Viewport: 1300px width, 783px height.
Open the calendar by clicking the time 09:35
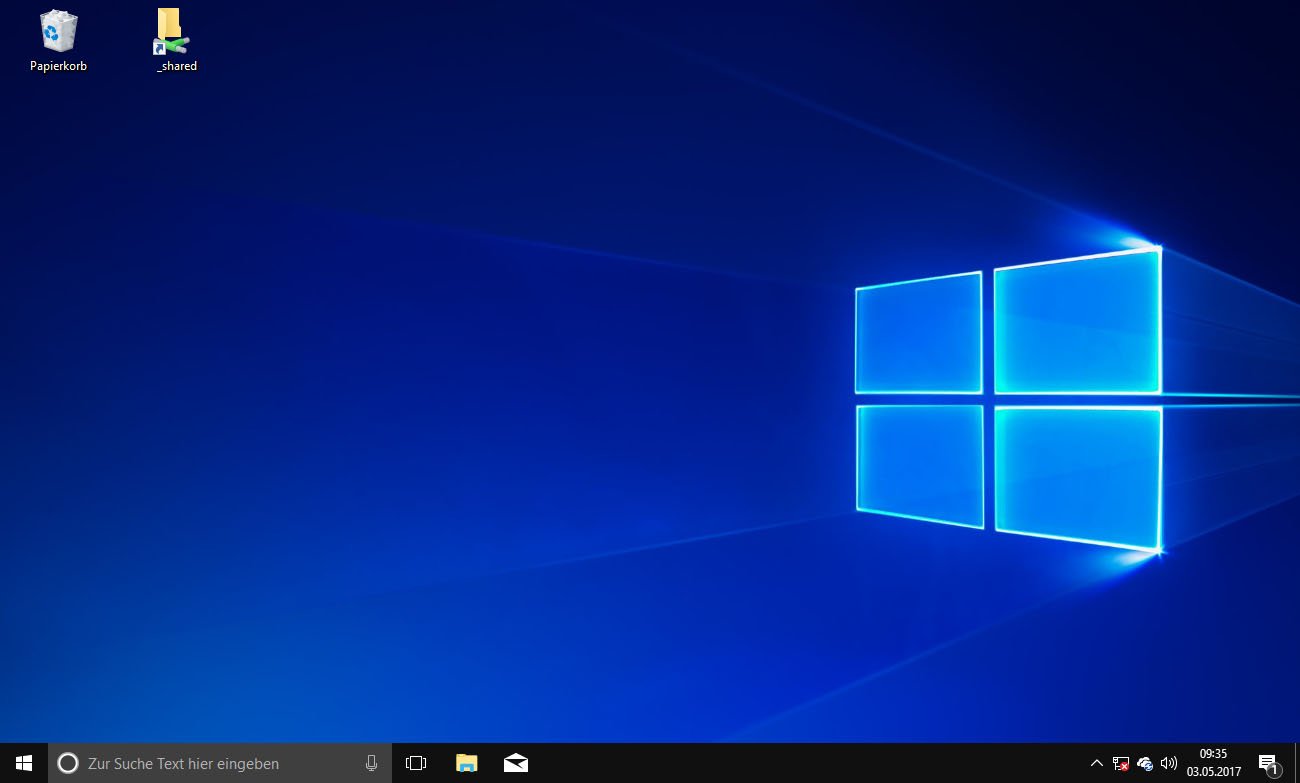coord(1213,754)
